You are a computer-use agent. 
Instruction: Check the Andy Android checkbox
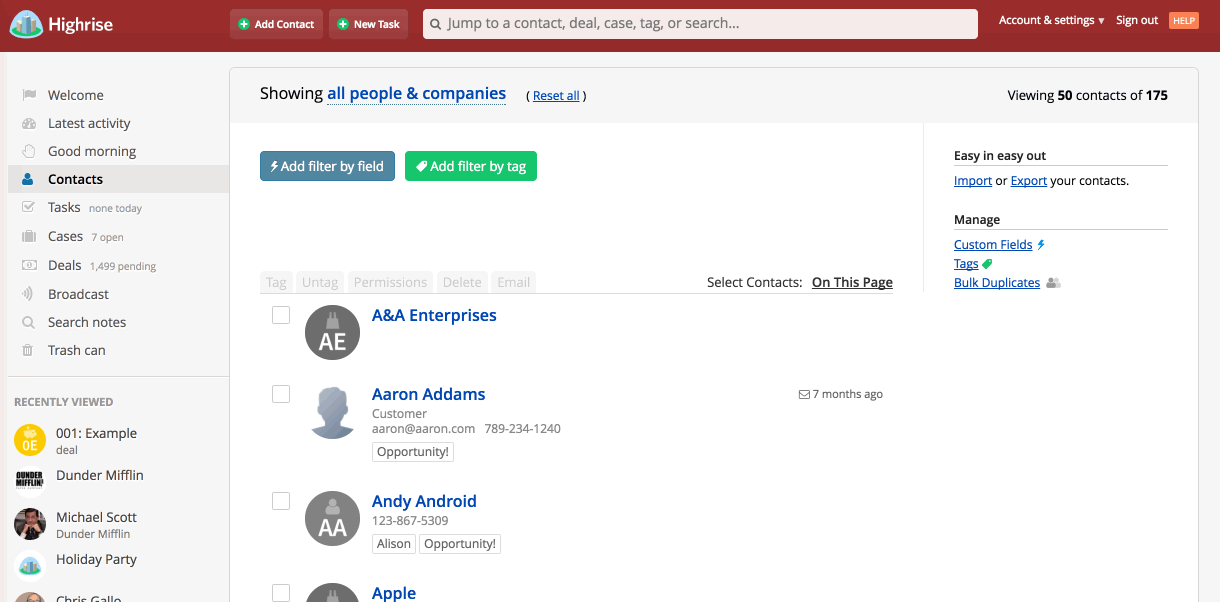pyautogui.click(x=281, y=501)
